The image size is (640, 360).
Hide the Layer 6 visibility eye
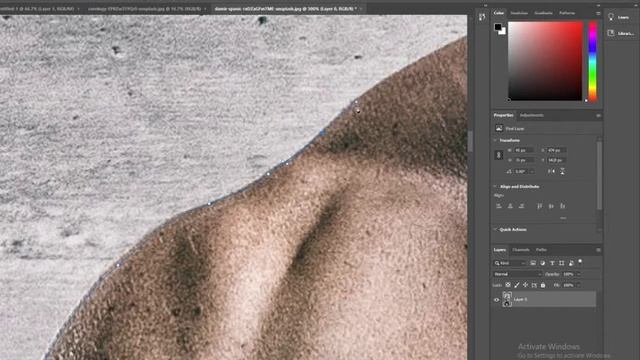point(496,300)
